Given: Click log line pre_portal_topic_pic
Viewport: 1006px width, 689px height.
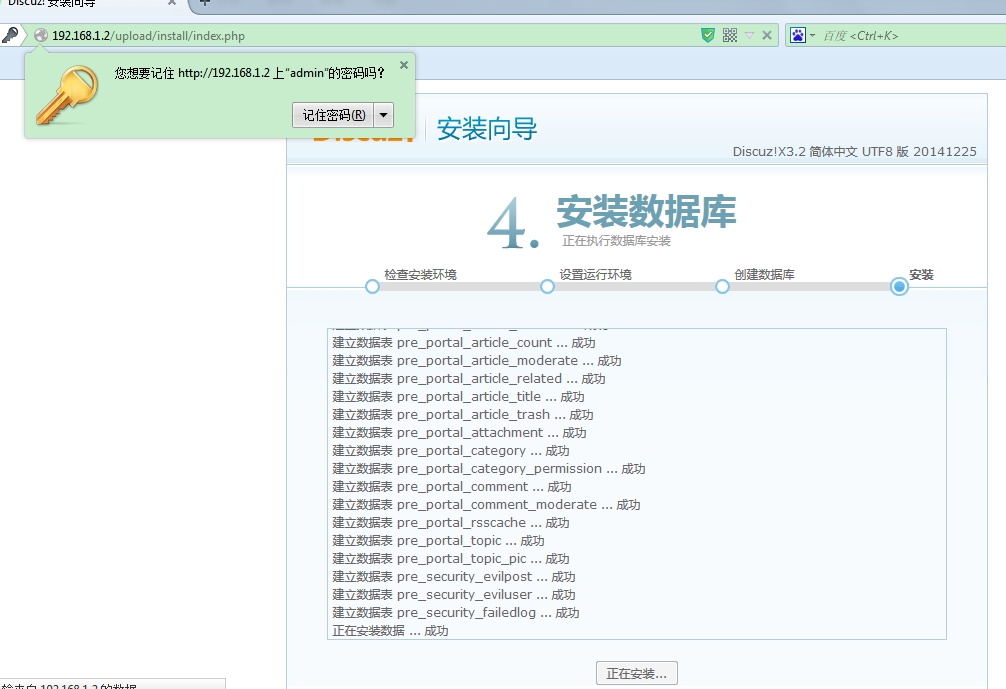Looking at the screenshot, I should click(x=451, y=558).
